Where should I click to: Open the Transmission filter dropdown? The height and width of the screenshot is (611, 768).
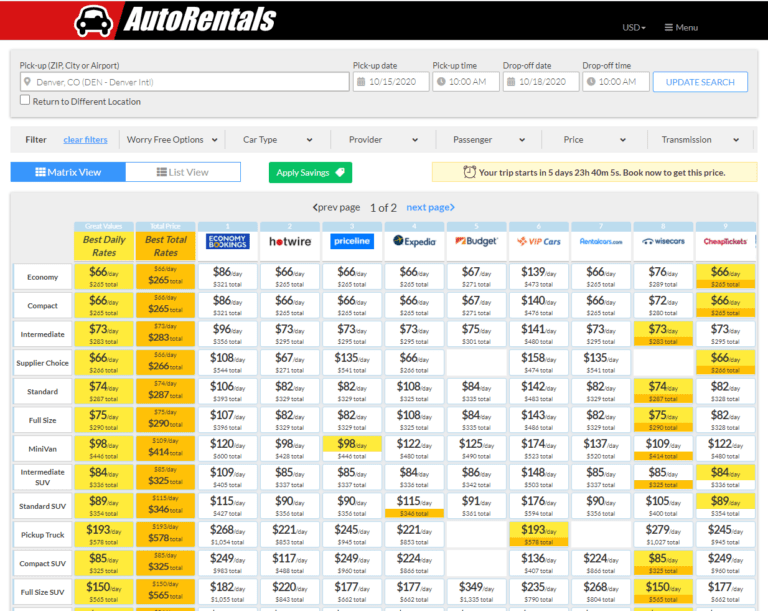(x=700, y=140)
